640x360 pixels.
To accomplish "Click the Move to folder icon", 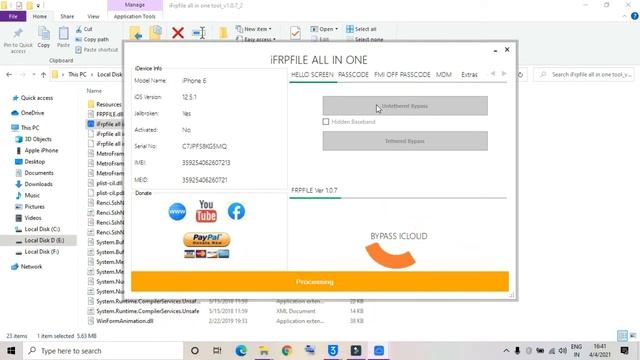I will pyautogui.click(x=135, y=33).
